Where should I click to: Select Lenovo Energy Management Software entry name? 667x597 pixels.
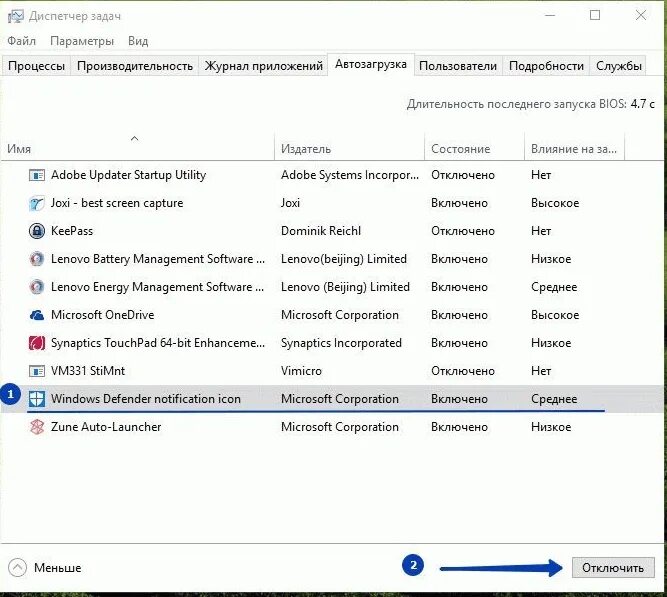pyautogui.click(x=157, y=287)
